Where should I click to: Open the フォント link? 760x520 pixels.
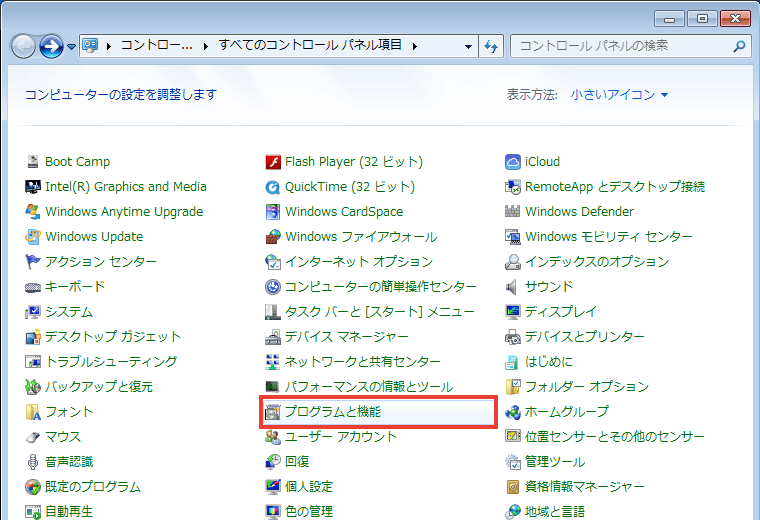click(68, 412)
